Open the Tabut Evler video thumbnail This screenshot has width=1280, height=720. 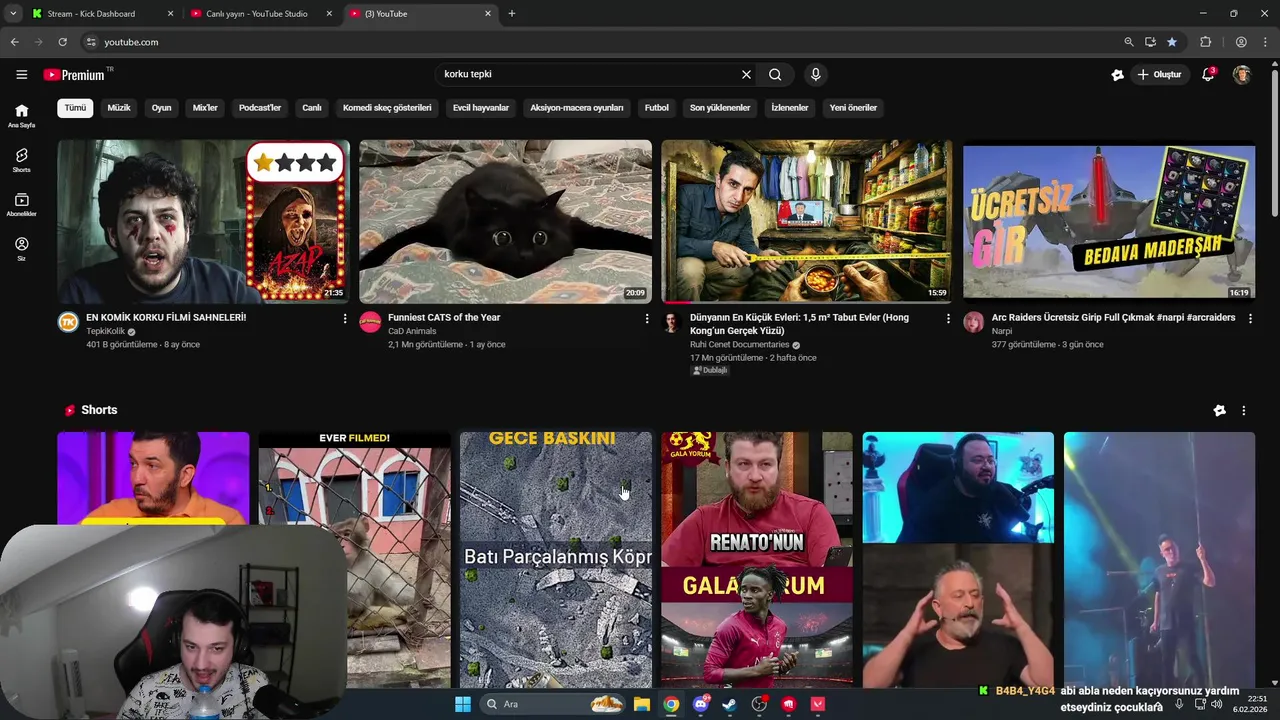(x=807, y=221)
